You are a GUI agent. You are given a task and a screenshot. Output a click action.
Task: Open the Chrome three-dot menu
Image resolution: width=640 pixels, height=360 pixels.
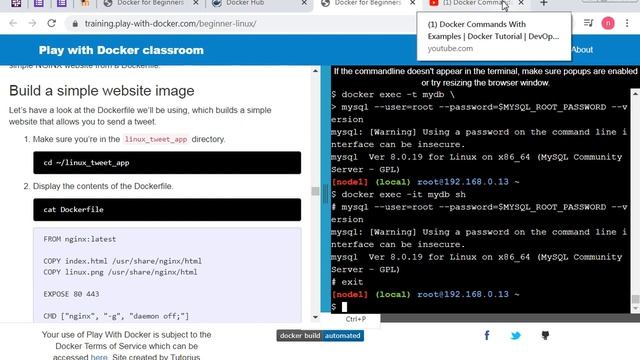coord(627,23)
